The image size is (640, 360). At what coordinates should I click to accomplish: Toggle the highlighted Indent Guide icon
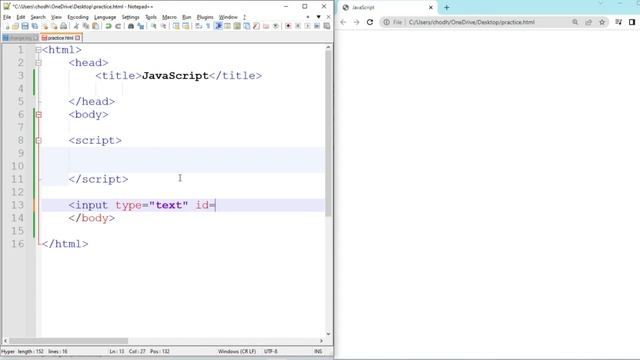point(218,26)
